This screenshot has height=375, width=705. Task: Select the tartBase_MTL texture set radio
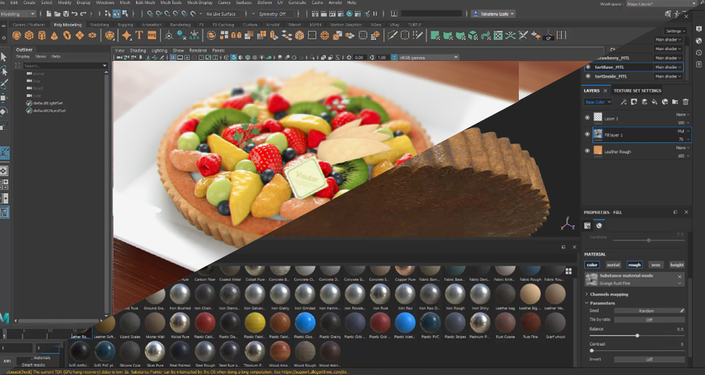click(588, 67)
